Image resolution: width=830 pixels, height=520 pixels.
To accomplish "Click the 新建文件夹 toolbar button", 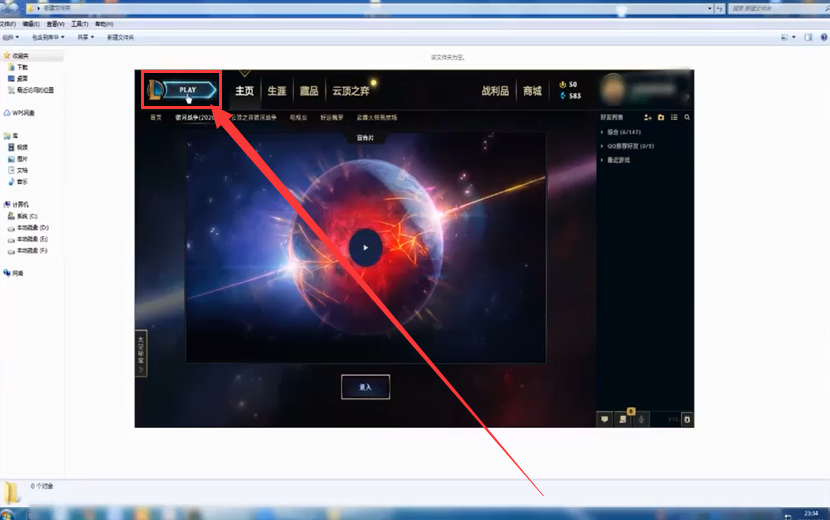I will click(x=121, y=38).
